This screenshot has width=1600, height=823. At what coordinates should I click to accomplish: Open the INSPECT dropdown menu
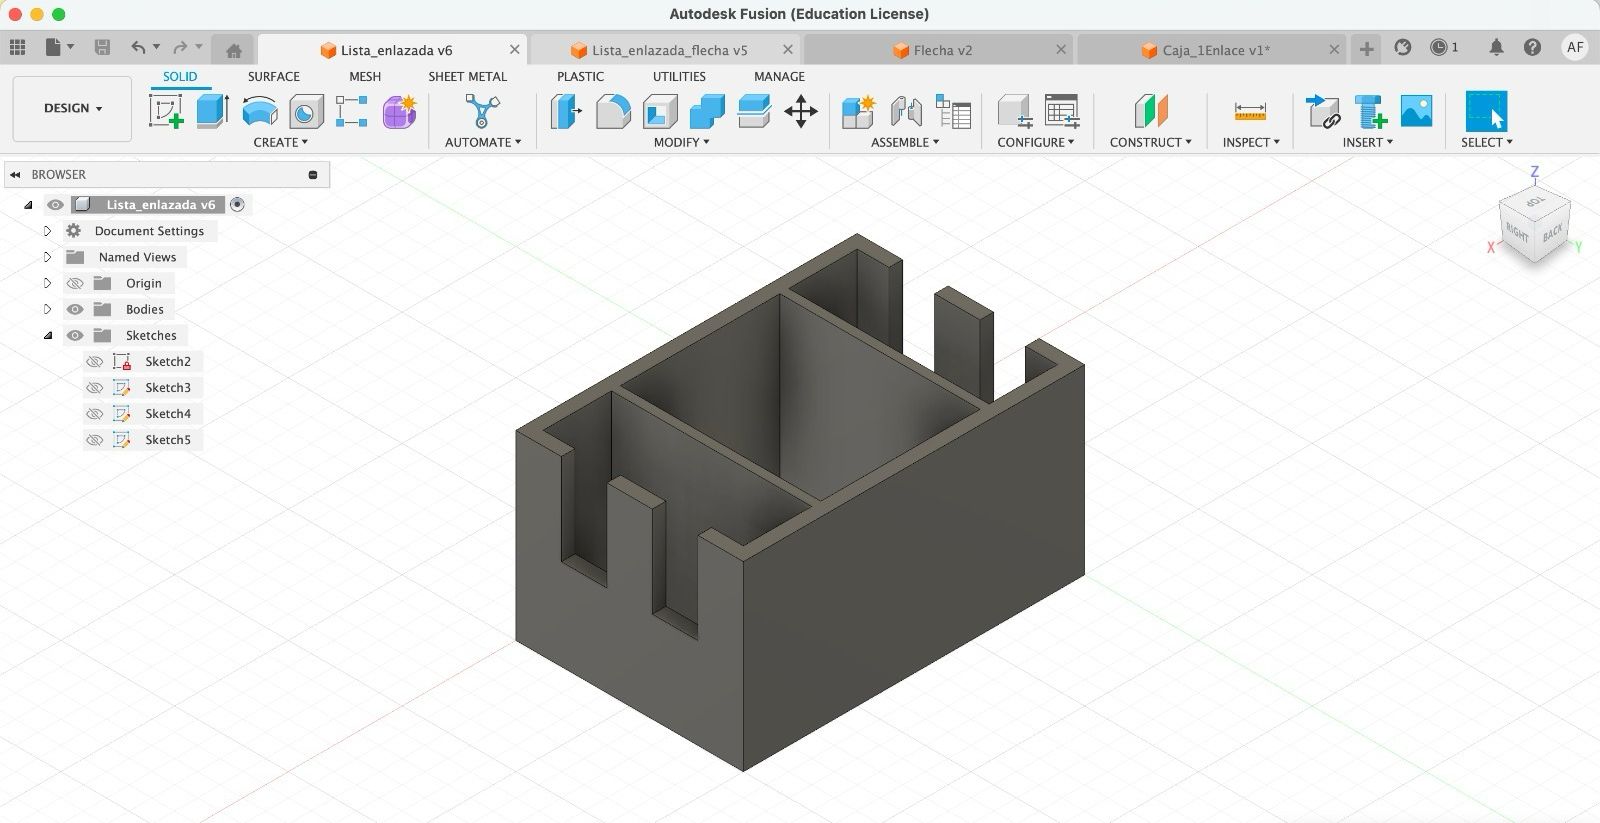(x=1251, y=142)
